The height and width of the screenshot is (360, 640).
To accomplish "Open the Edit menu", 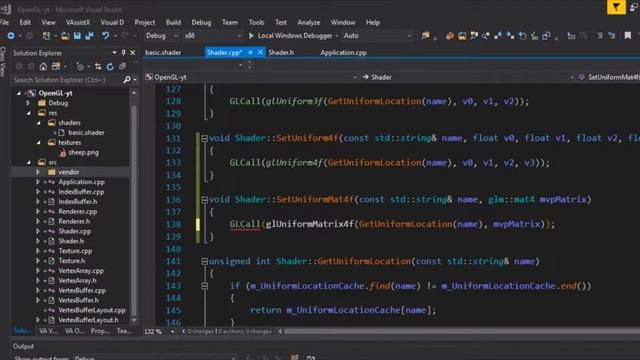I will tap(25, 22).
